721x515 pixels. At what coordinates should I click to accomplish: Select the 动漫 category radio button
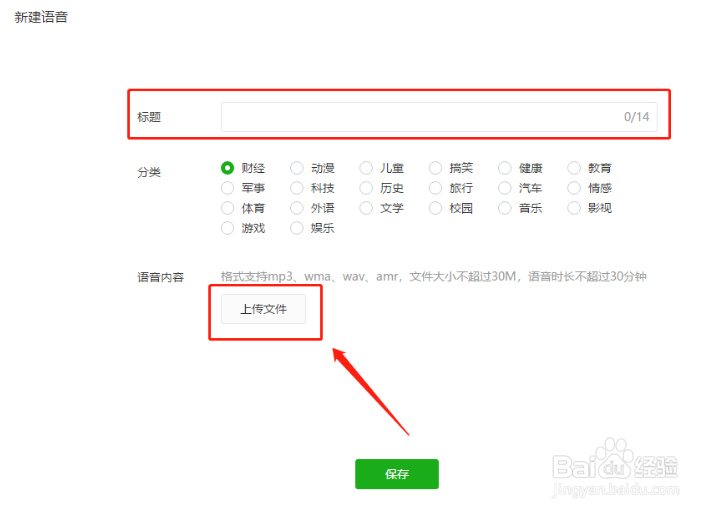[297, 168]
